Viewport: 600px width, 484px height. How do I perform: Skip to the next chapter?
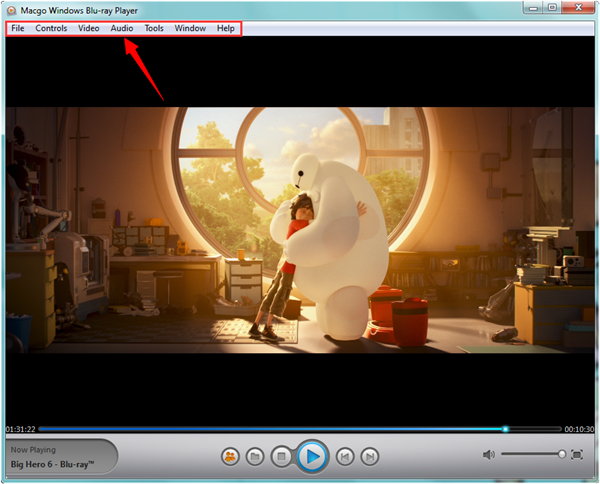370,456
